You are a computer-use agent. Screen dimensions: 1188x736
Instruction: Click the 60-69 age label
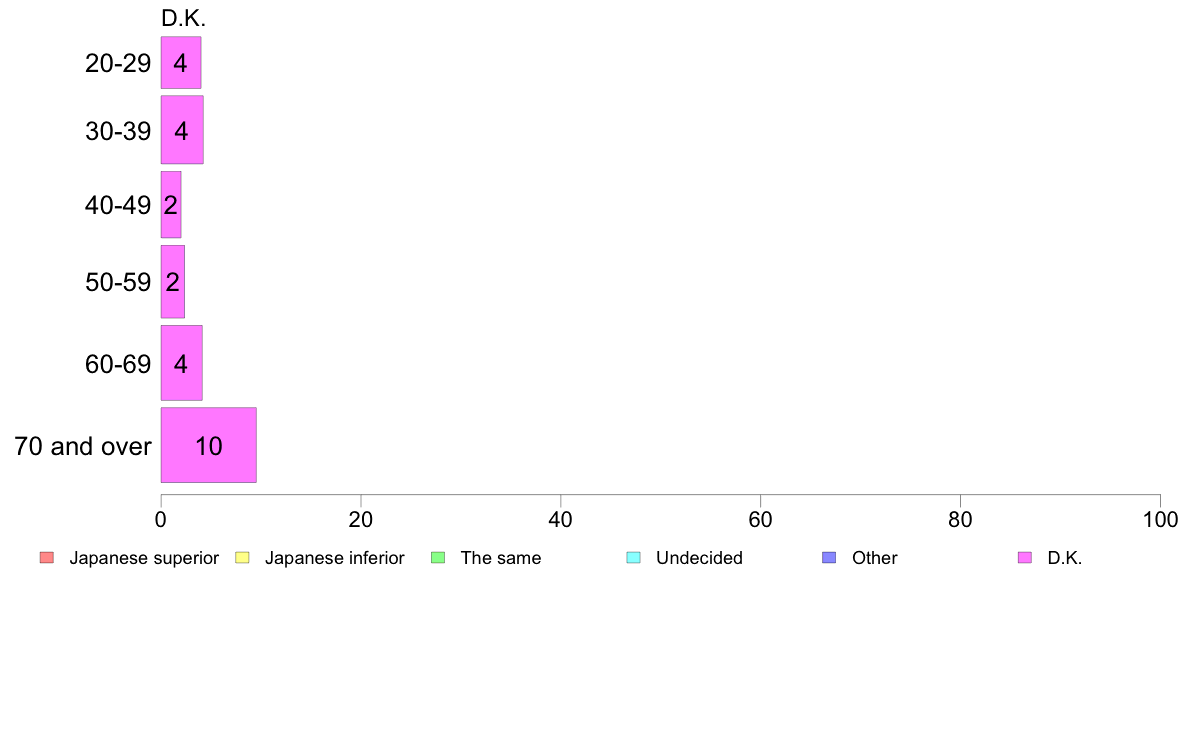(x=118, y=365)
